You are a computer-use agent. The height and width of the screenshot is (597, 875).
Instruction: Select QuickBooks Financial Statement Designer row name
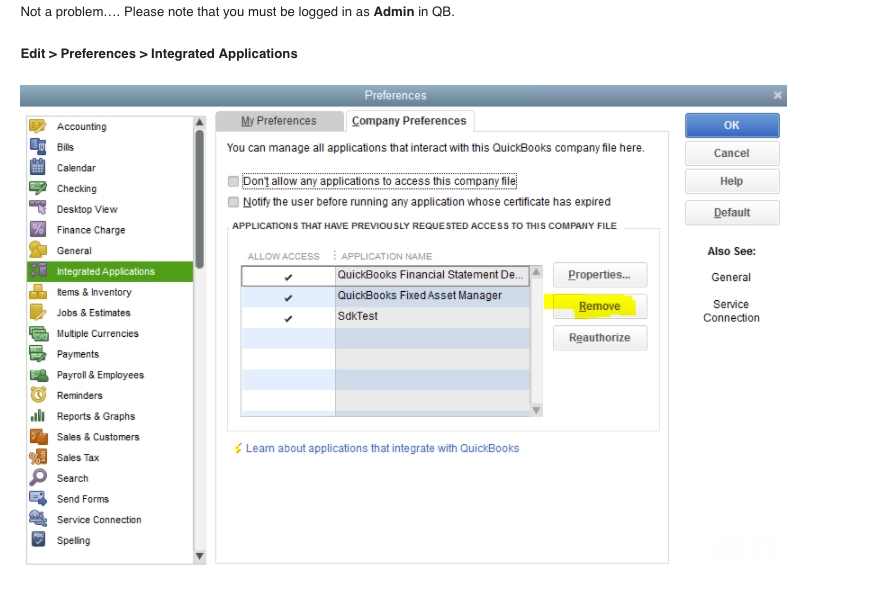point(431,275)
